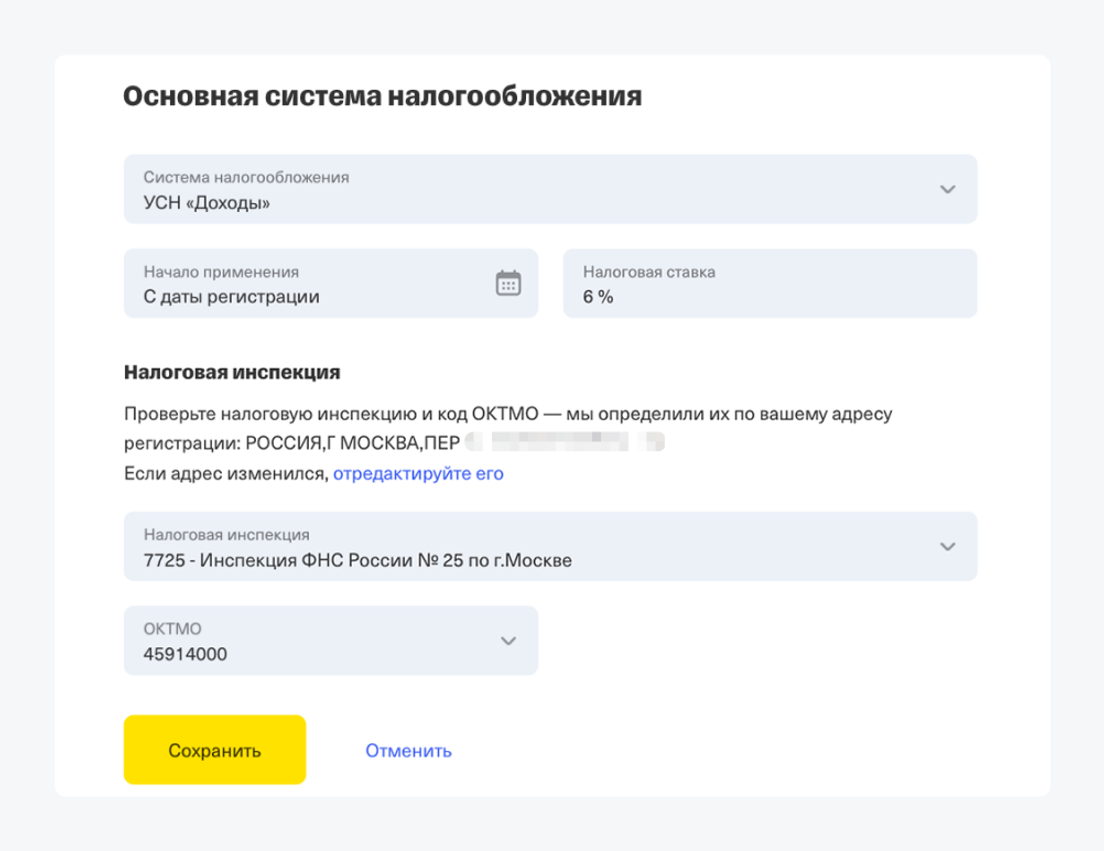Expand the Налоговая инспекция dropdown chevron
1104x851 pixels.
click(x=948, y=546)
